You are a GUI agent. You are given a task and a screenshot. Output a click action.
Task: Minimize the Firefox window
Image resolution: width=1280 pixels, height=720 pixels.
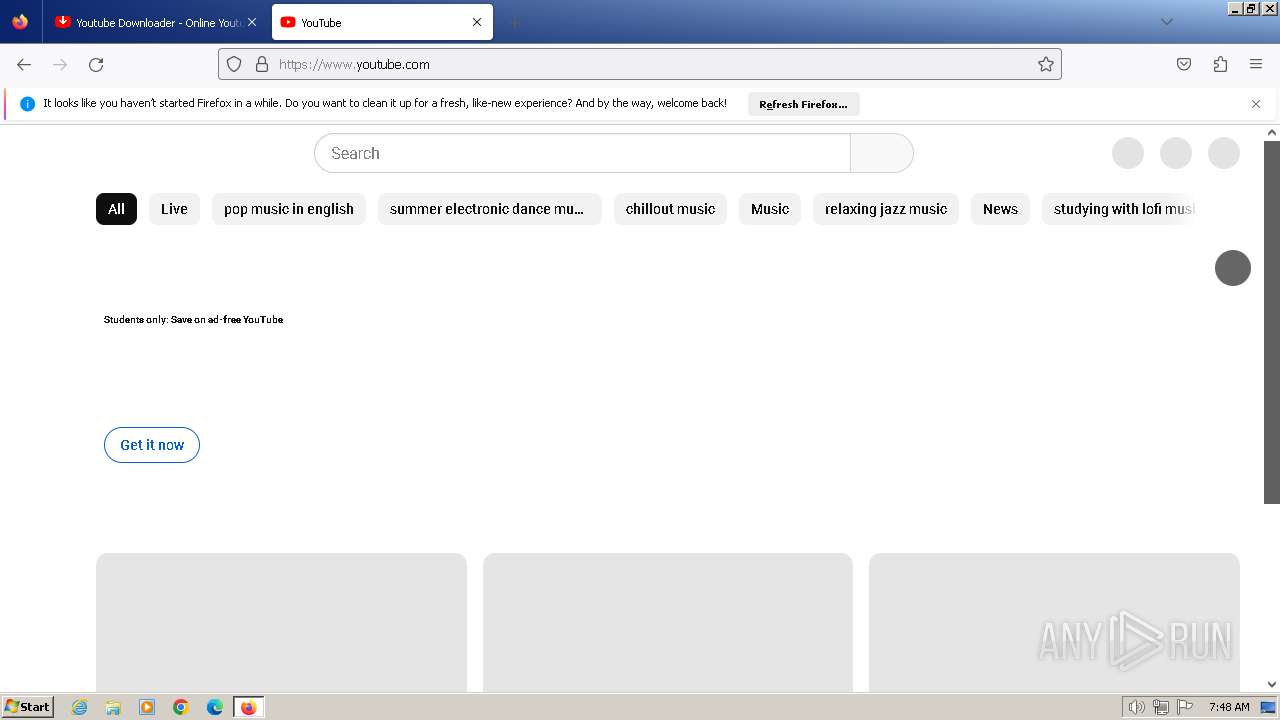tap(1236, 8)
